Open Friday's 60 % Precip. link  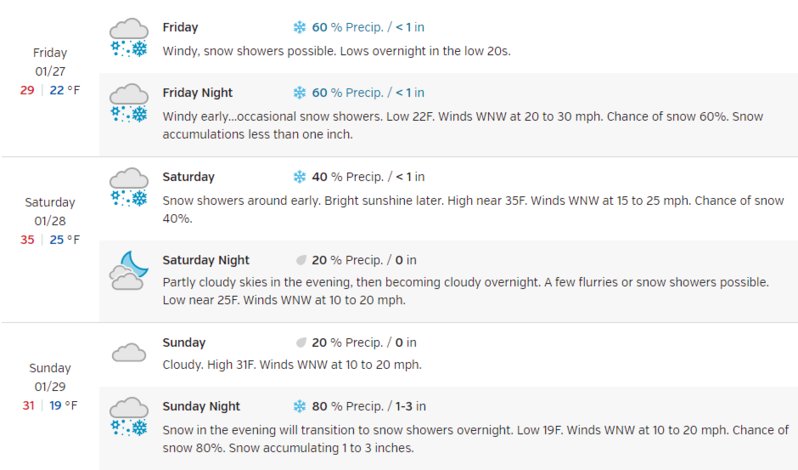coord(348,27)
